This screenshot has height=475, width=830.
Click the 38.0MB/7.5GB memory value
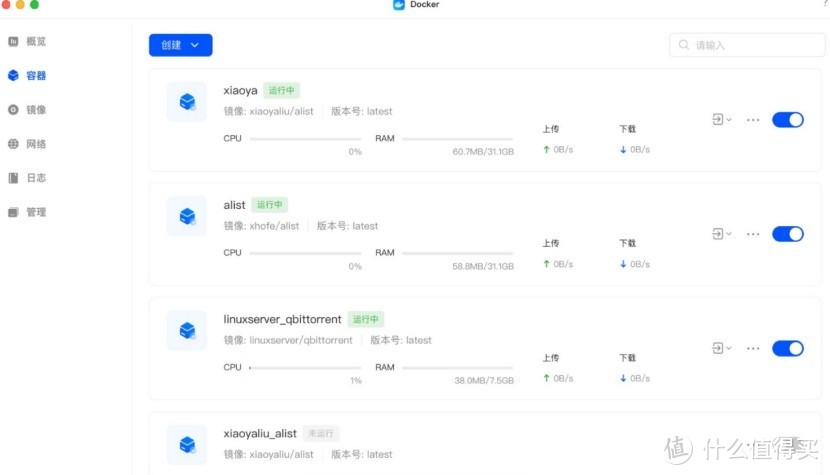pyautogui.click(x=484, y=381)
